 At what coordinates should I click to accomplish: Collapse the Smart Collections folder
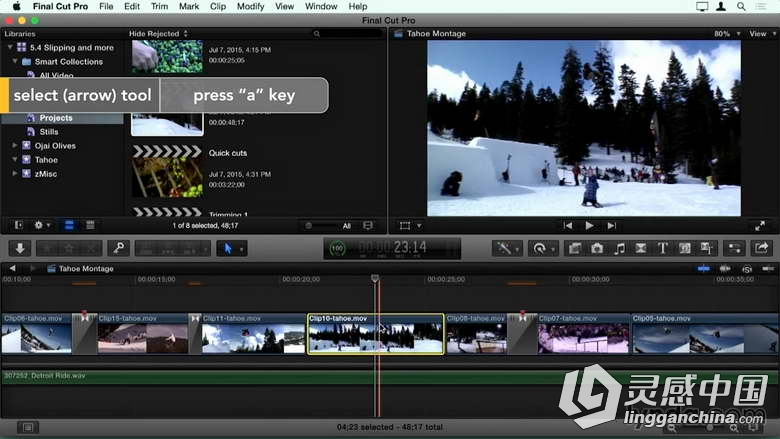pos(15,61)
